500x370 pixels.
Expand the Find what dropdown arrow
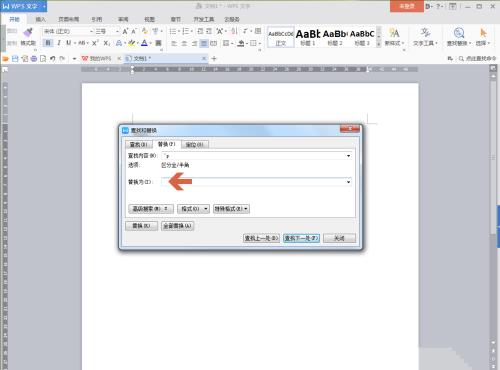[x=348, y=156]
